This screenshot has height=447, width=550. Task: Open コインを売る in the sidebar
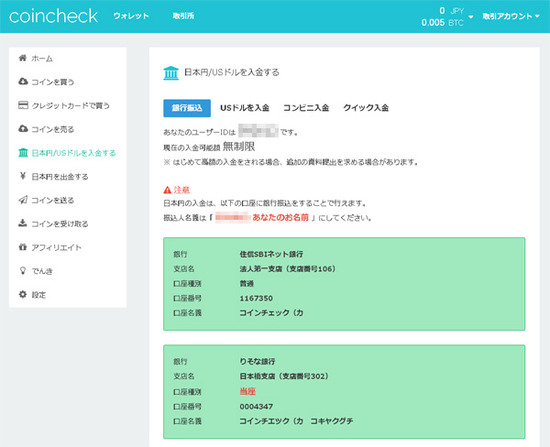53,129
